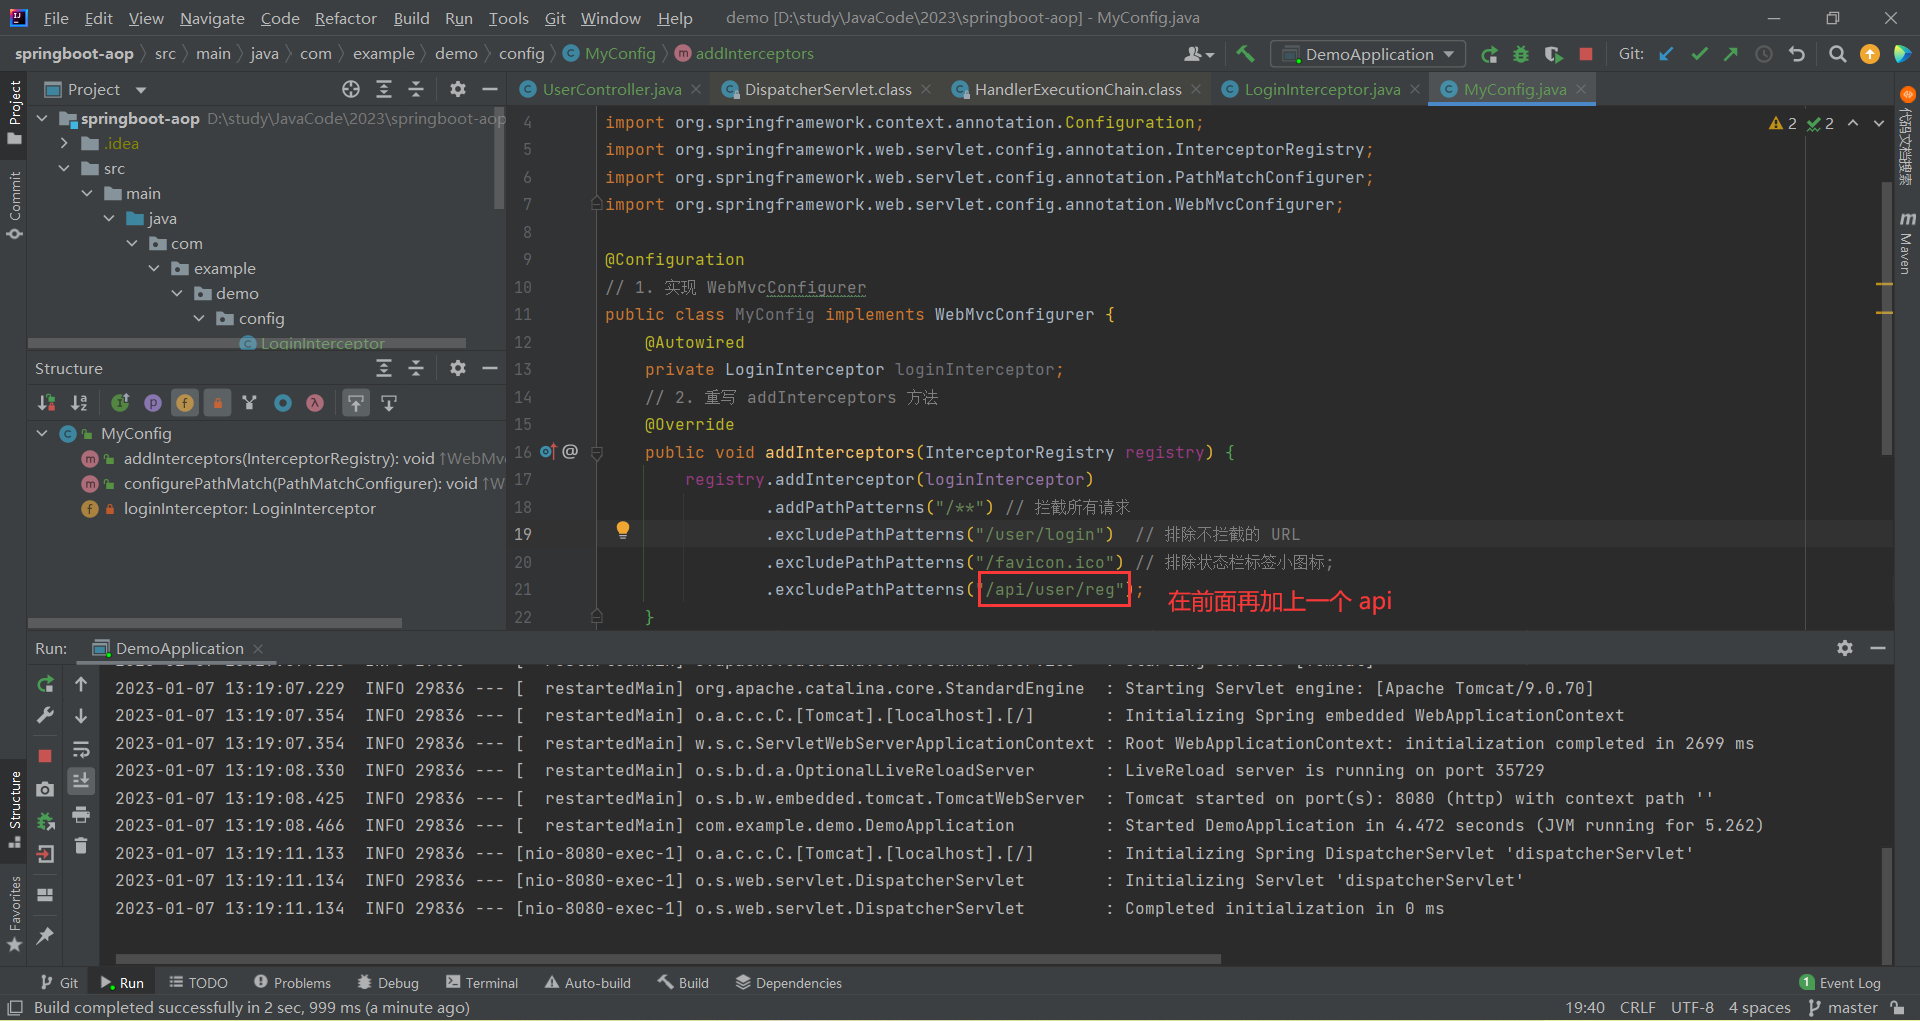Collapse MyConfig node in Structure
The image size is (1920, 1021).
42,433
